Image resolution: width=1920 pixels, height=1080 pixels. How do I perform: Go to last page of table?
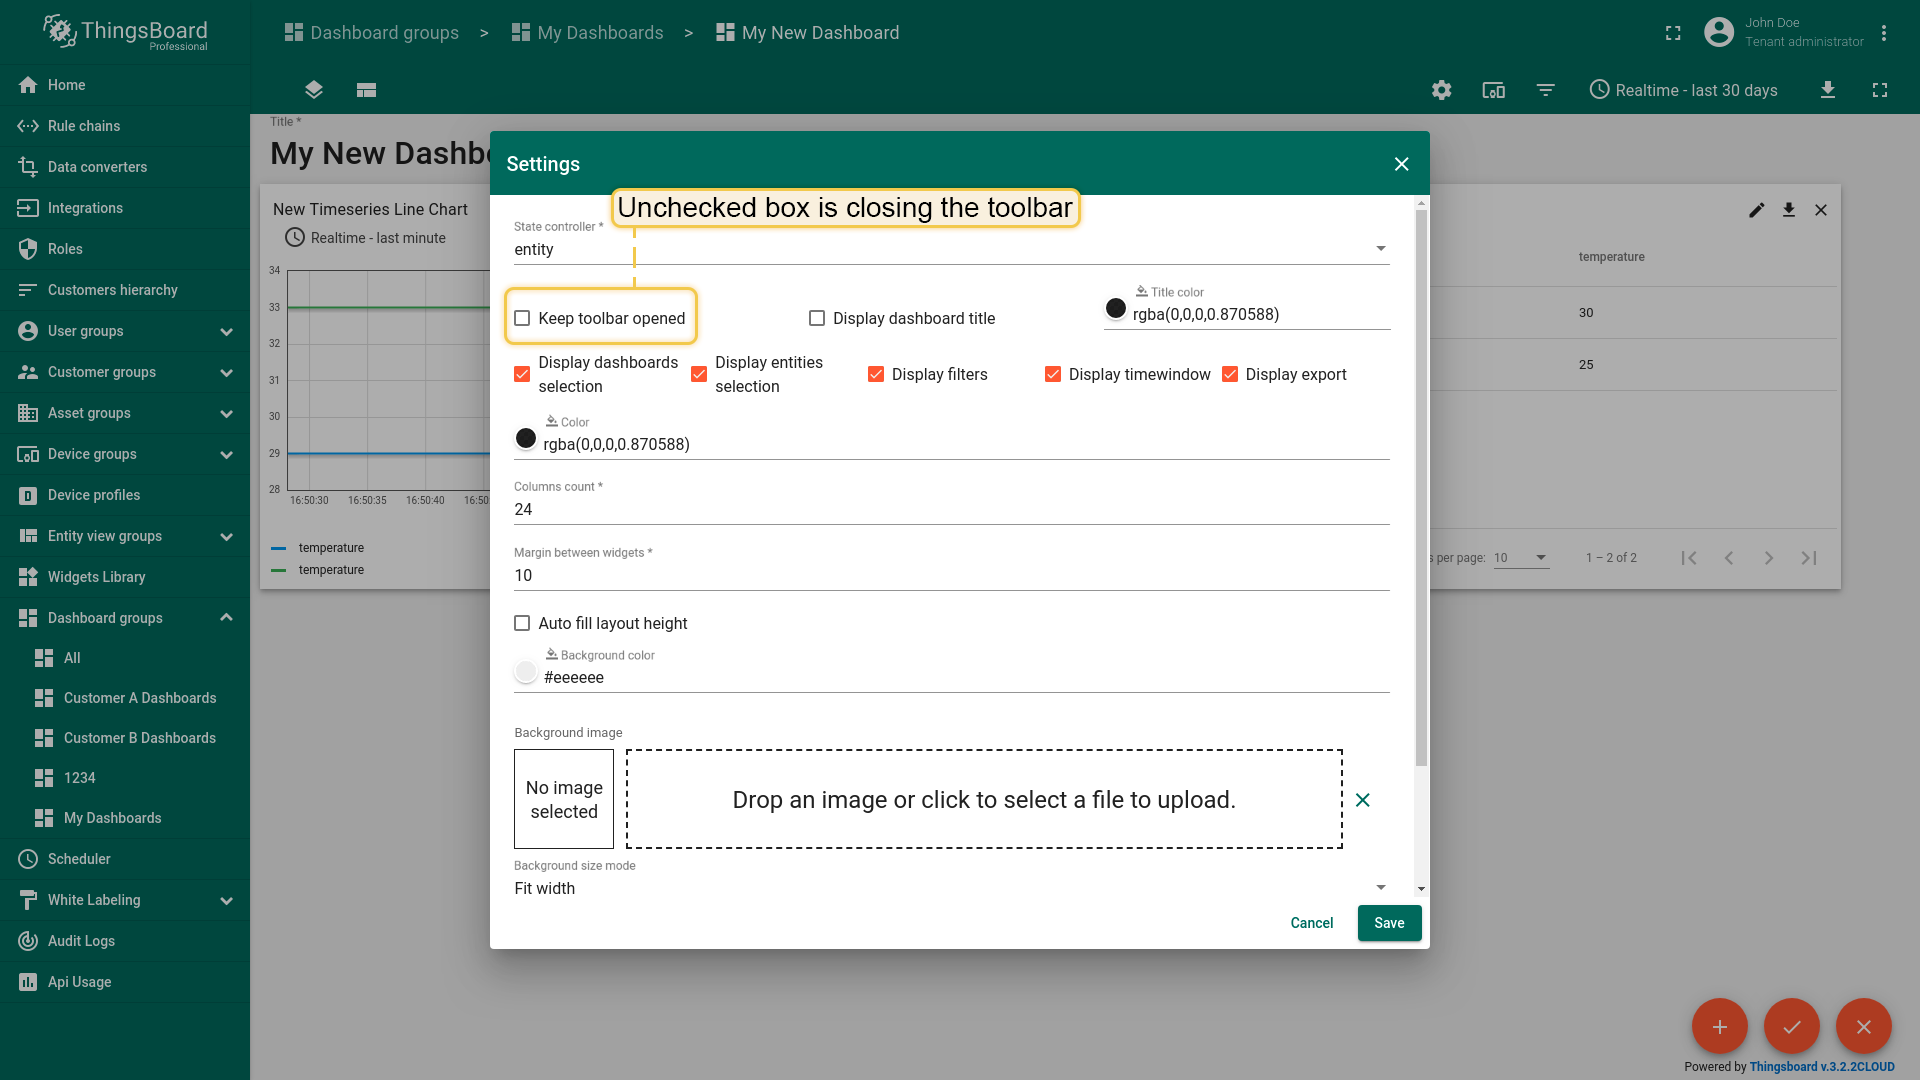tap(1809, 558)
